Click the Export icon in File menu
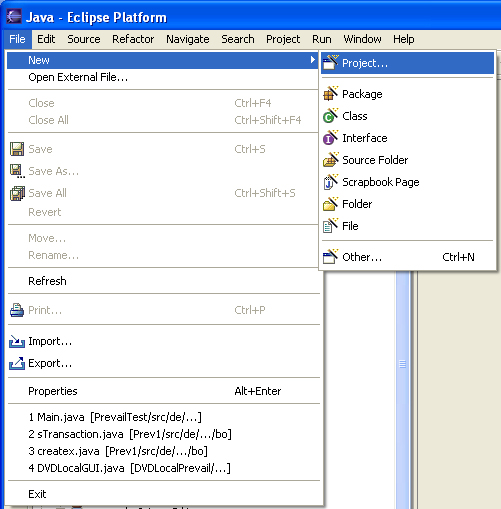The width and height of the screenshot is (501, 509). click(x=17, y=363)
